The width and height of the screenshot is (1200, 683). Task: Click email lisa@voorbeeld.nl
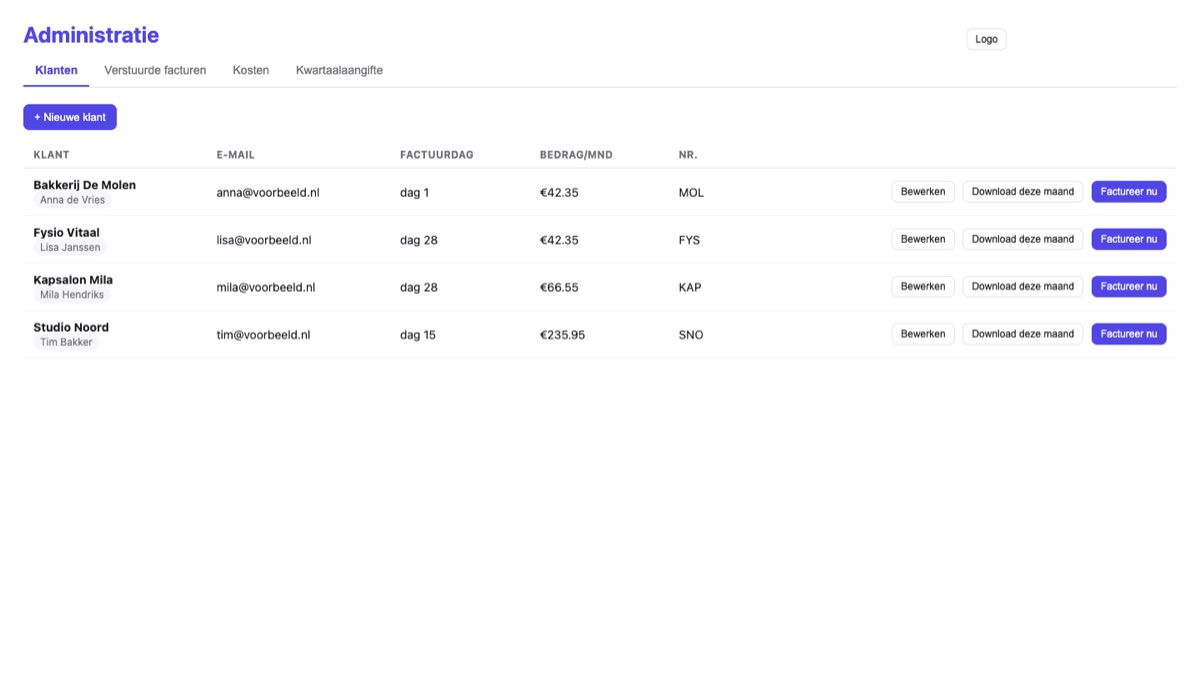[x=264, y=240]
